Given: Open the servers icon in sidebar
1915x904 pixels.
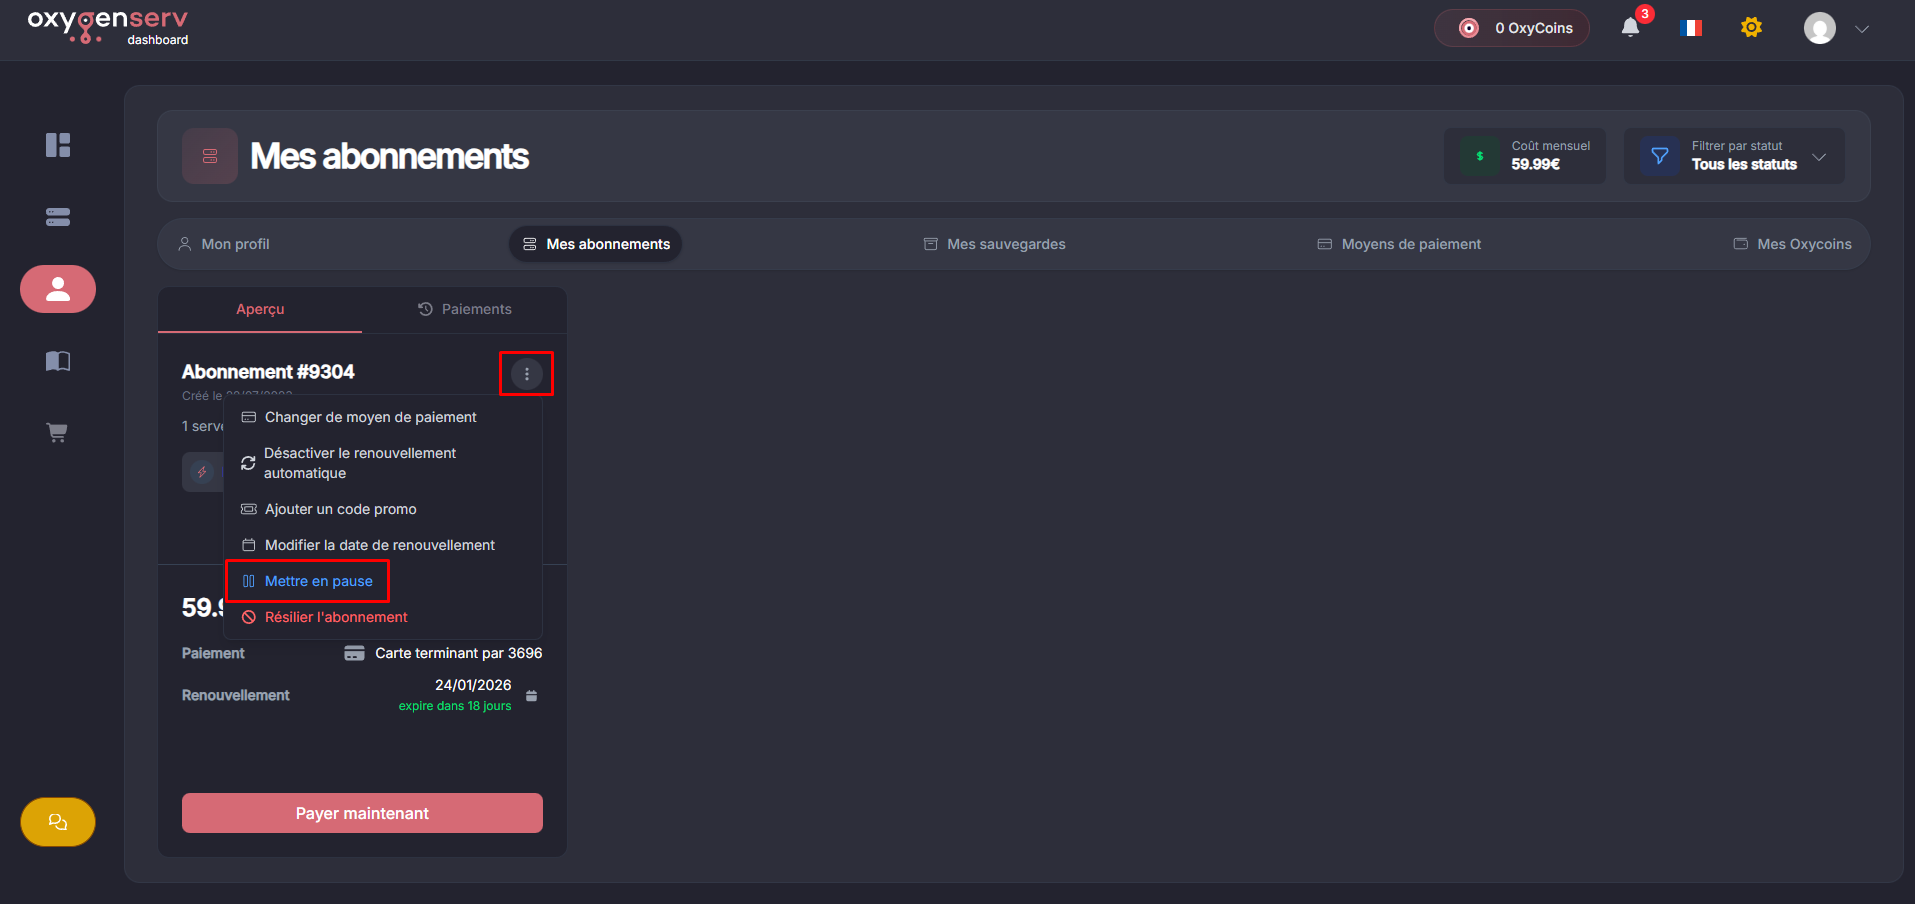Looking at the screenshot, I should (58, 217).
